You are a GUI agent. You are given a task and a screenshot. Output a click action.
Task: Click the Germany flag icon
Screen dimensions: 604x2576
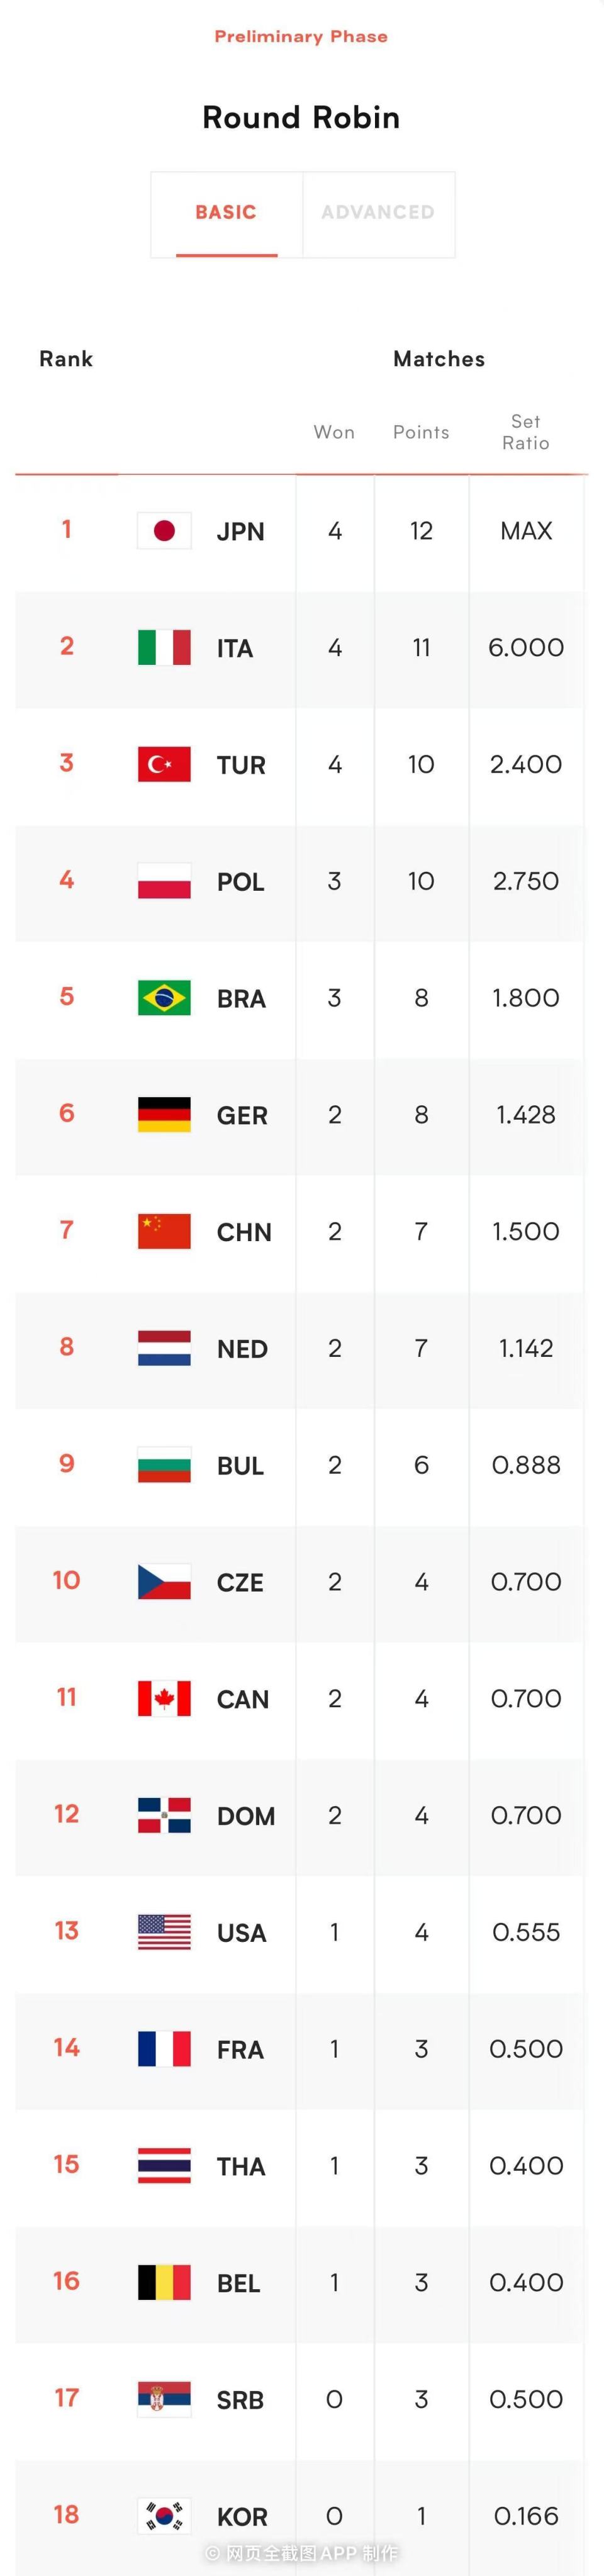164,1115
